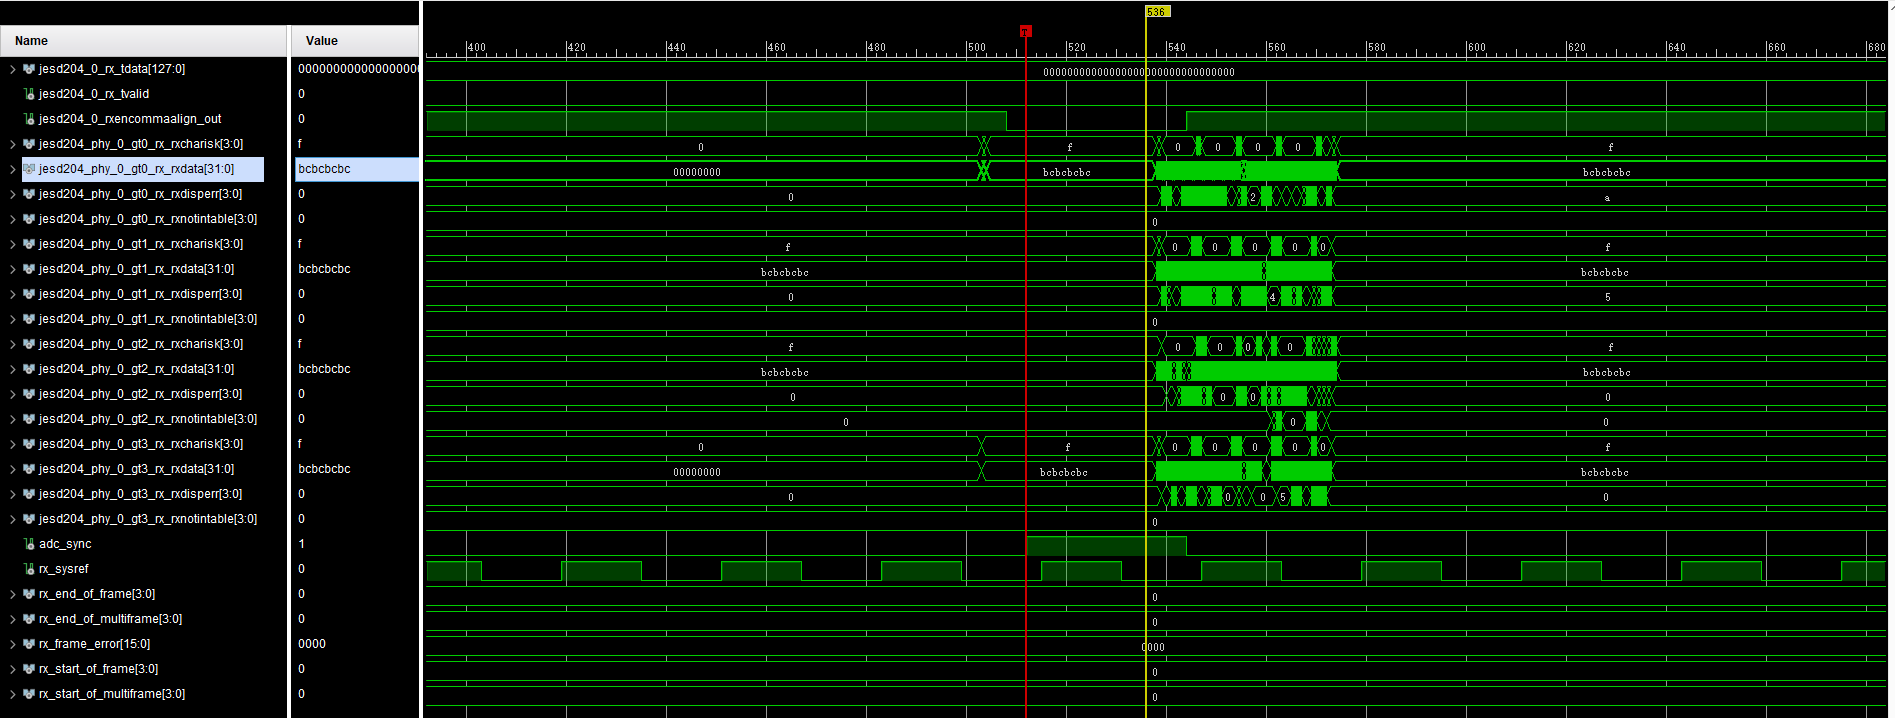Click the signal icon of rx_sysref

click(29, 569)
